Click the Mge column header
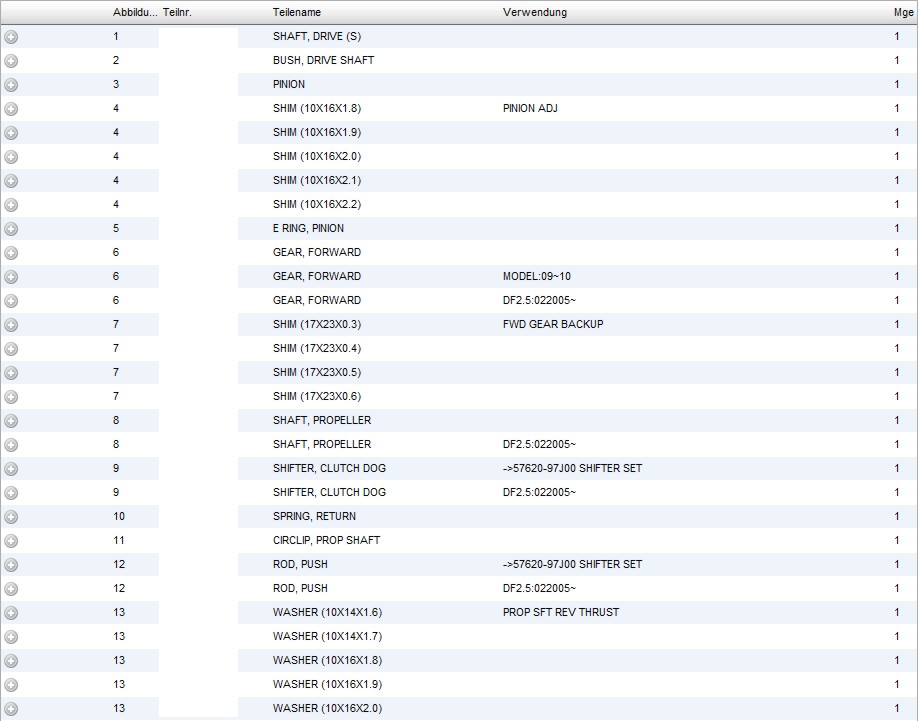 [903, 13]
